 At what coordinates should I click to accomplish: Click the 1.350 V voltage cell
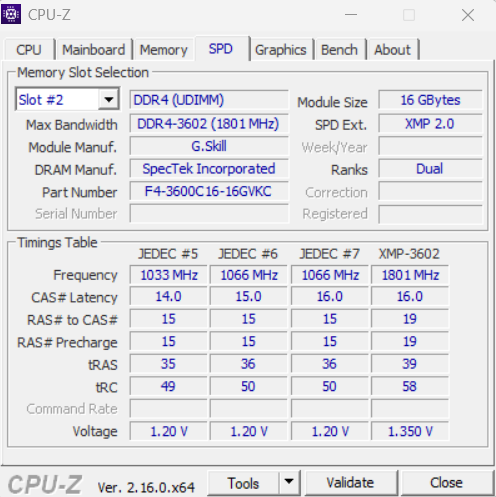pos(410,431)
